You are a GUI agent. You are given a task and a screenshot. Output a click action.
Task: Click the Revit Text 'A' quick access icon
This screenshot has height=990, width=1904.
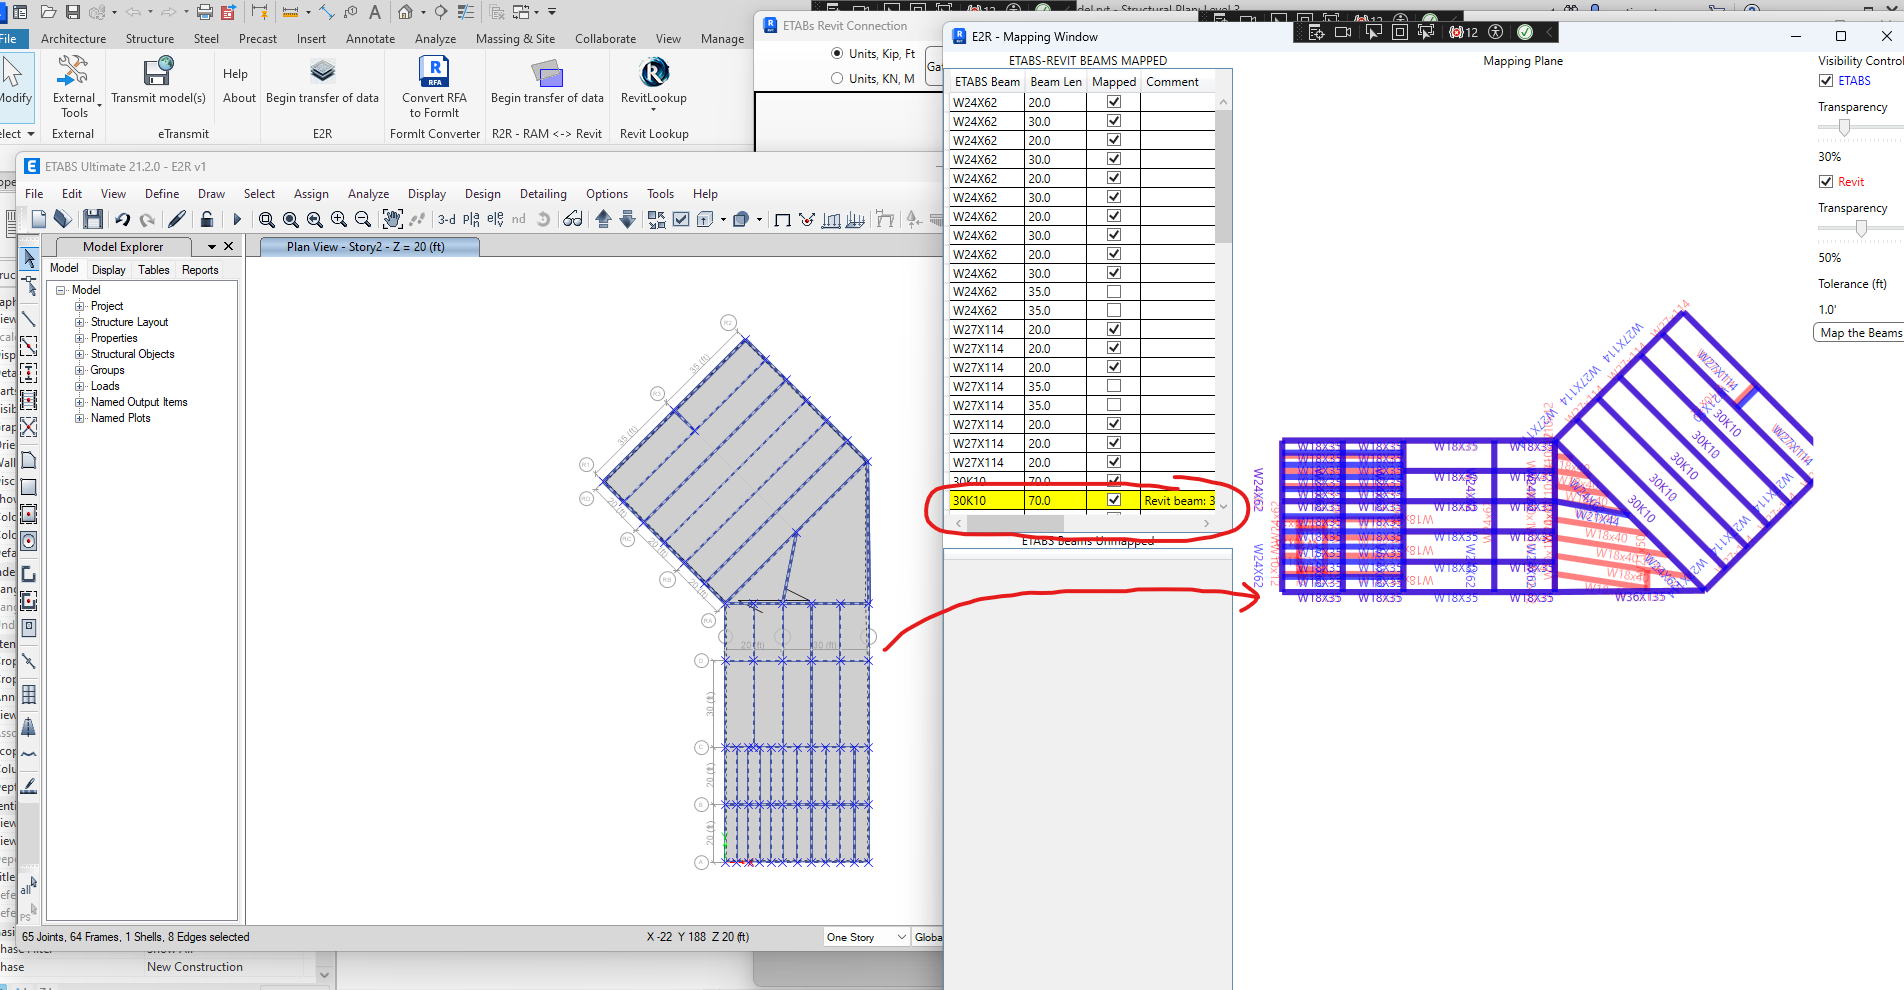(x=374, y=12)
